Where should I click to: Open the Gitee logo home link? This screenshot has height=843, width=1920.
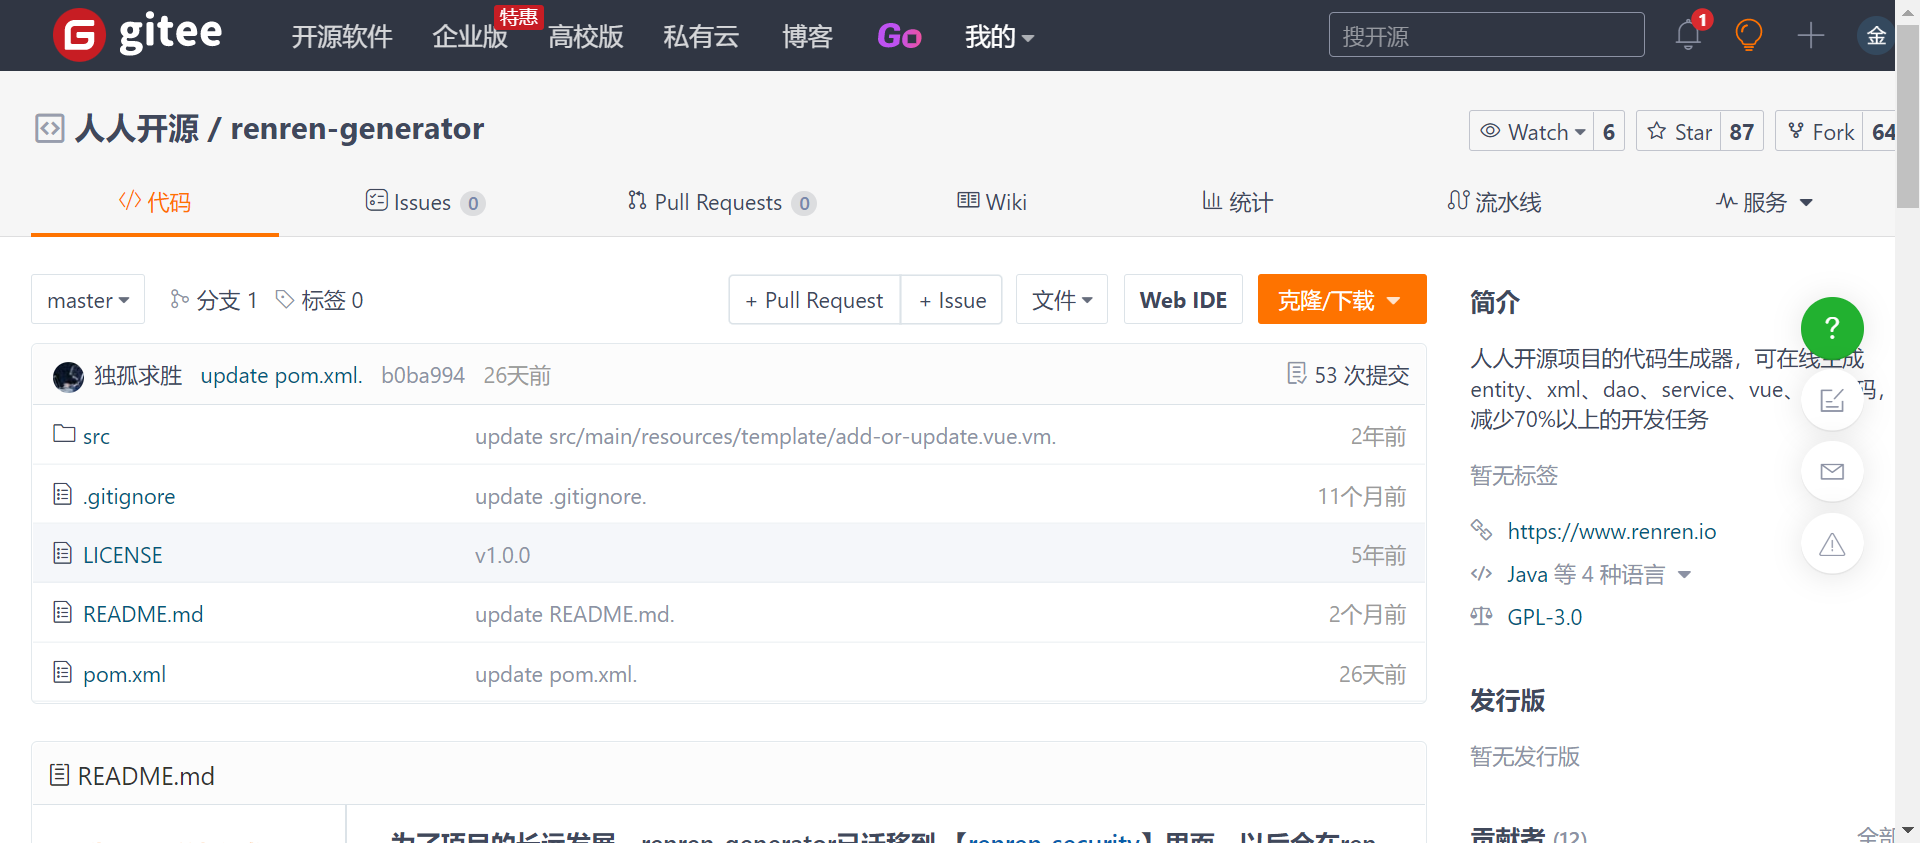[x=138, y=35]
